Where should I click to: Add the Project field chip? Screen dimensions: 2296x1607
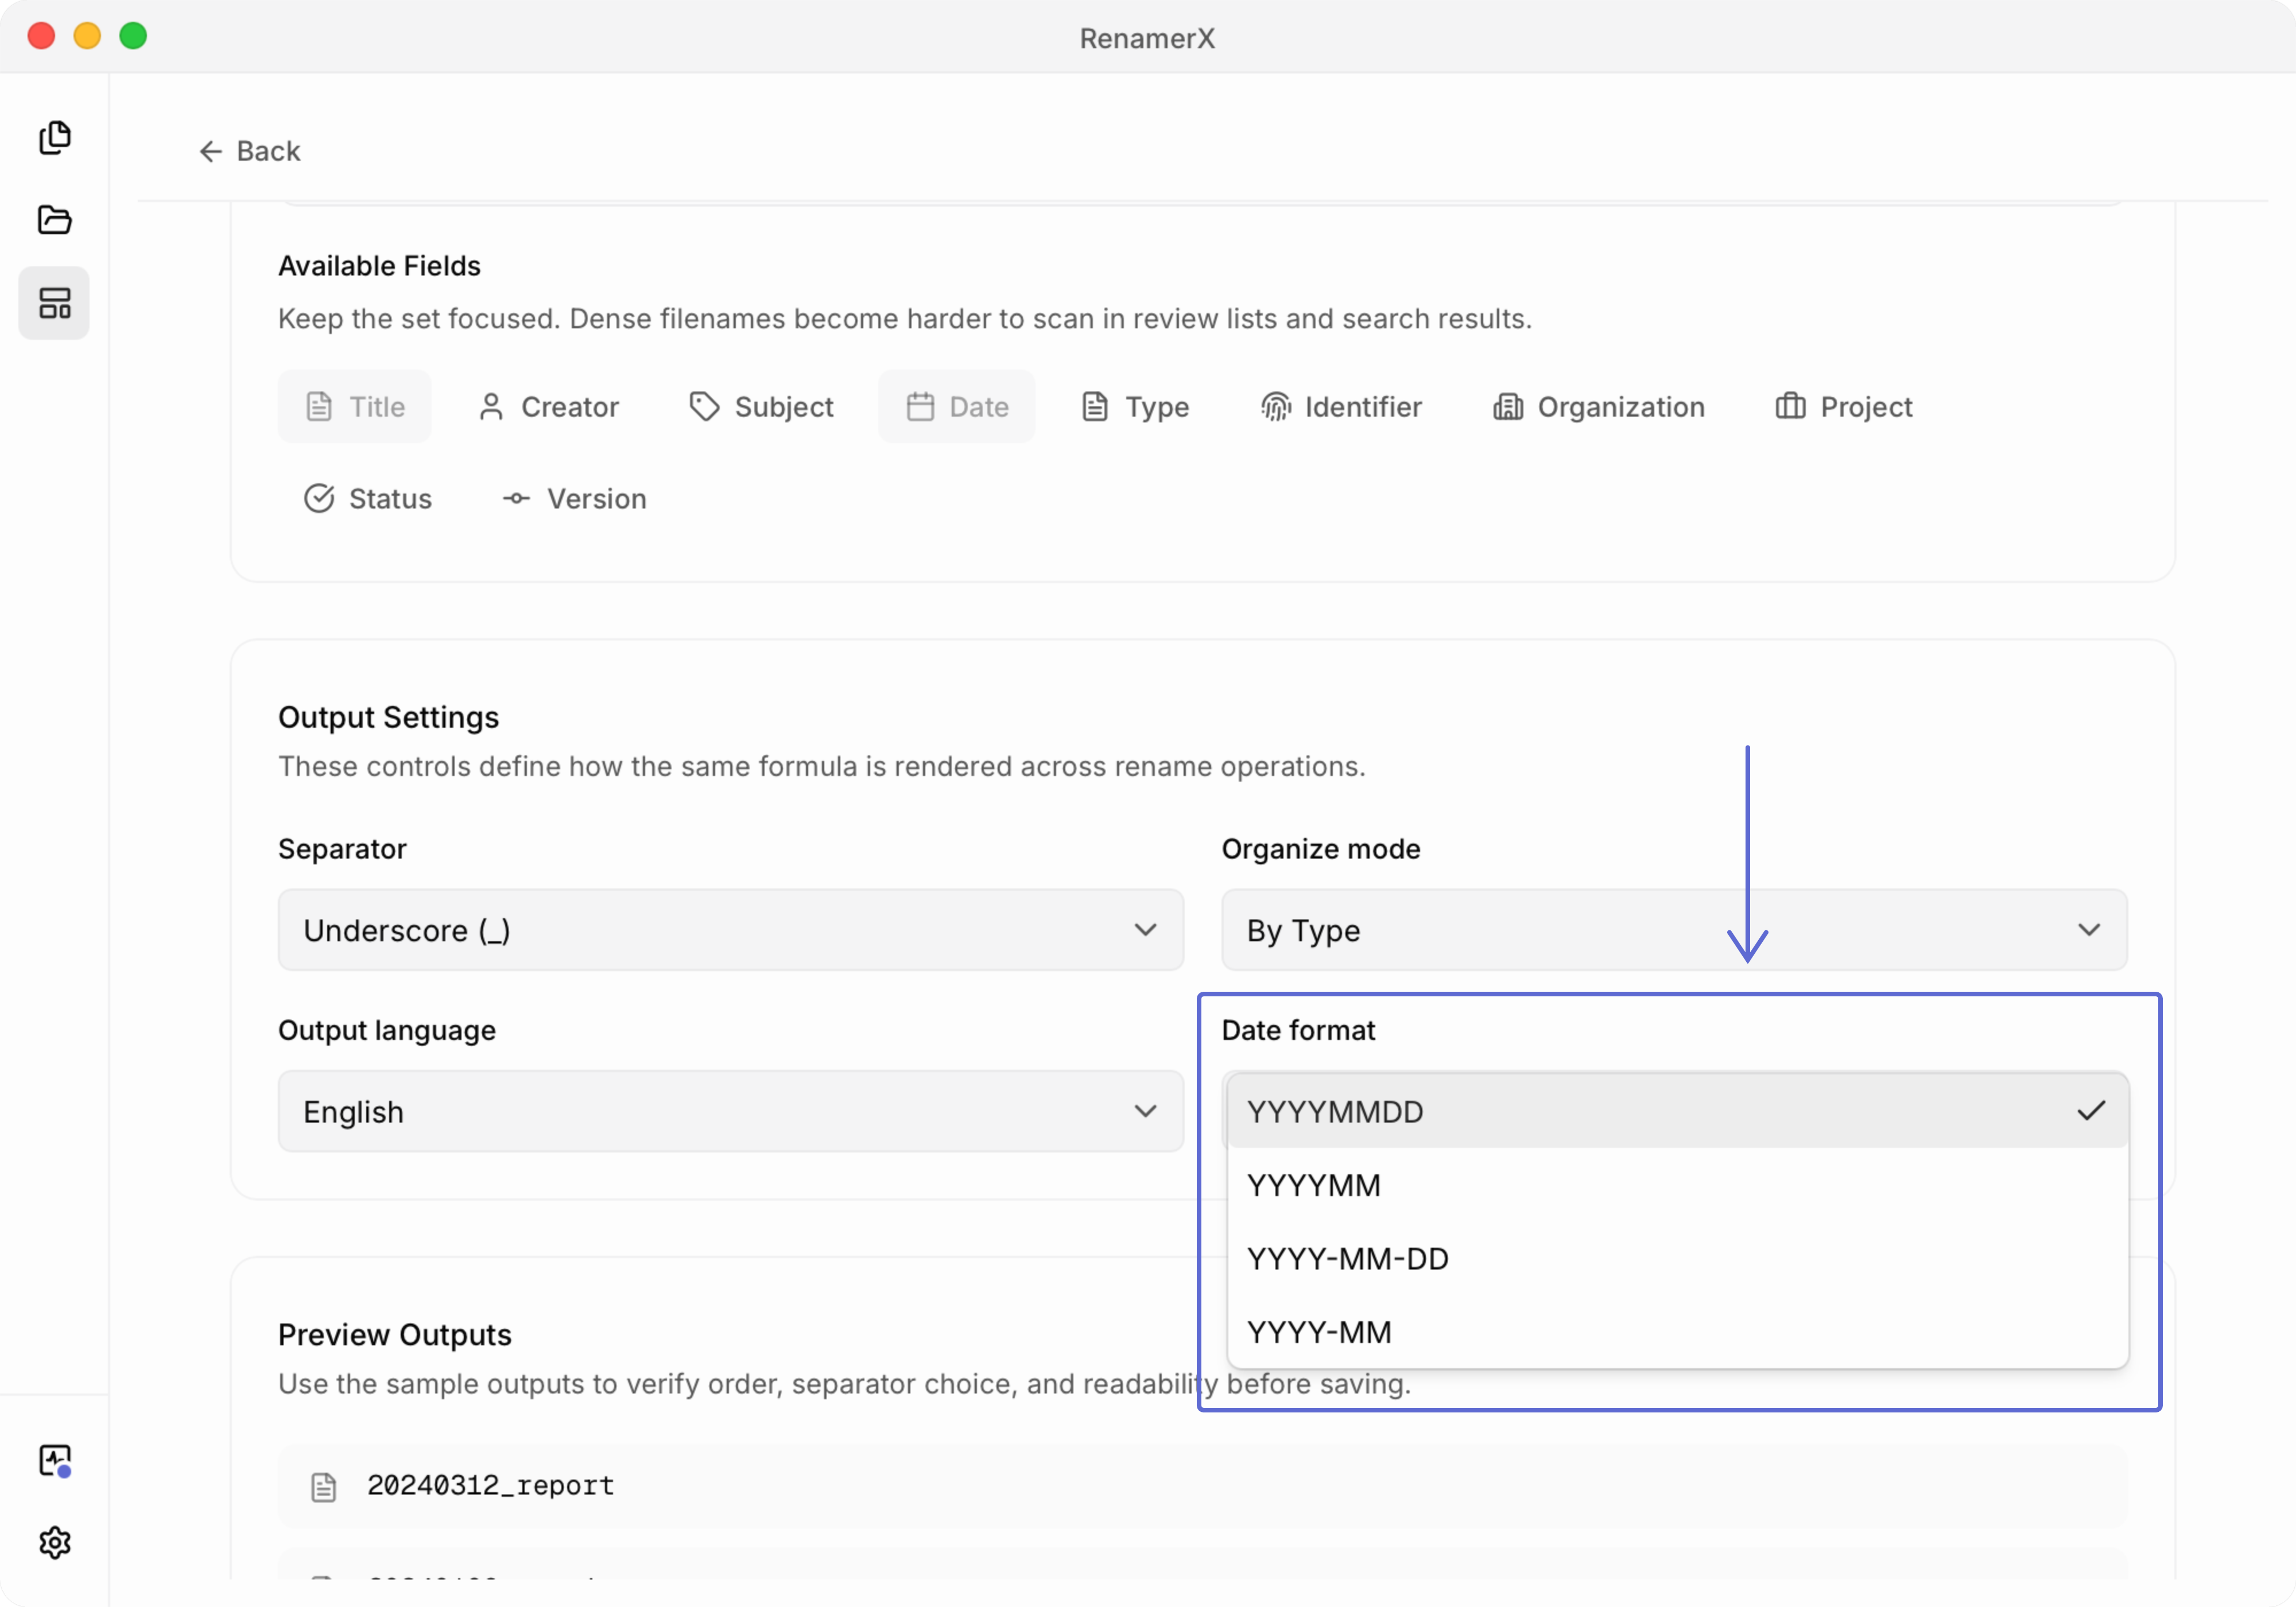(x=1844, y=407)
